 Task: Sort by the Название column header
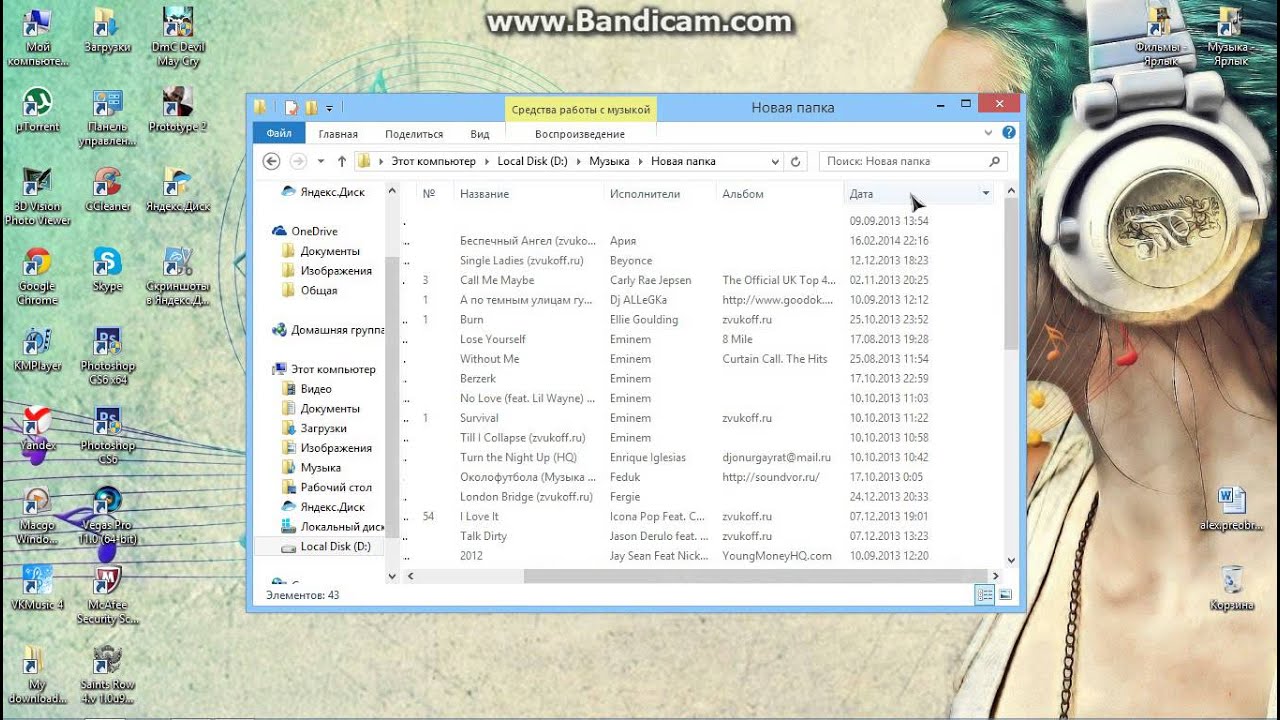pyautogui.click(x=528, y=193)
